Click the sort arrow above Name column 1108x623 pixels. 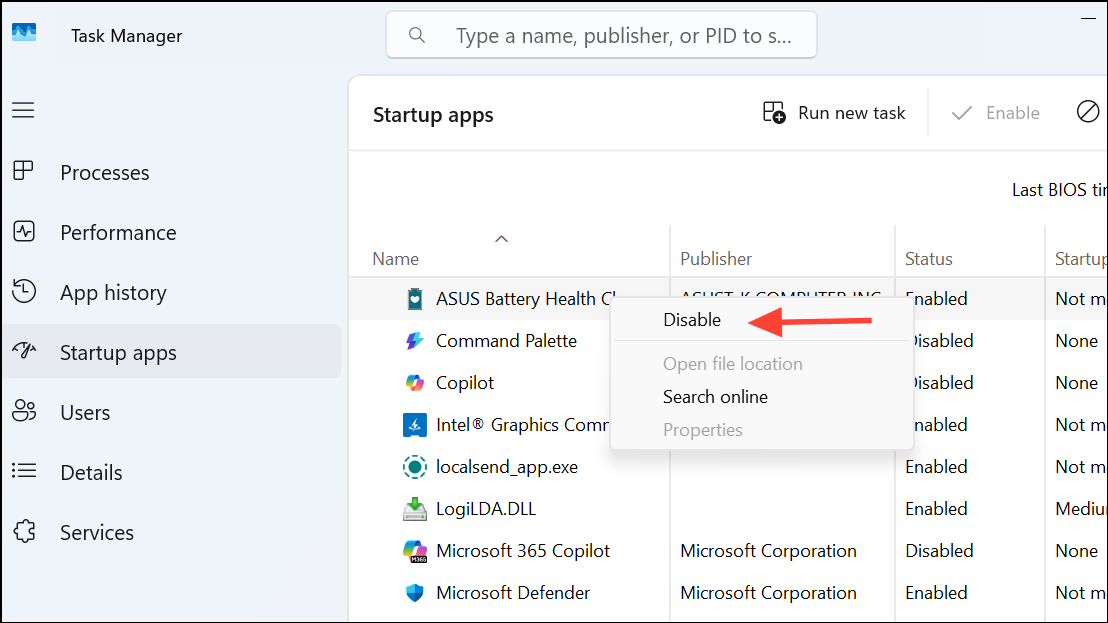pos(501,239)
